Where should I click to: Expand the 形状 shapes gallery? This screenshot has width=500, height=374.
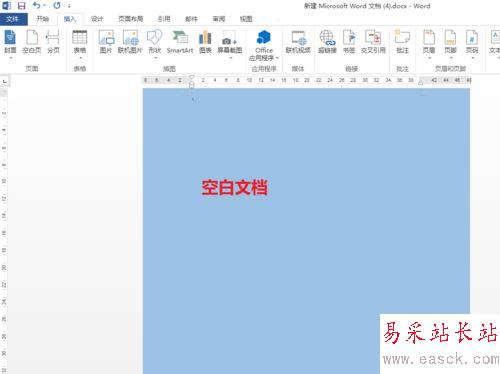click(155, 45)
